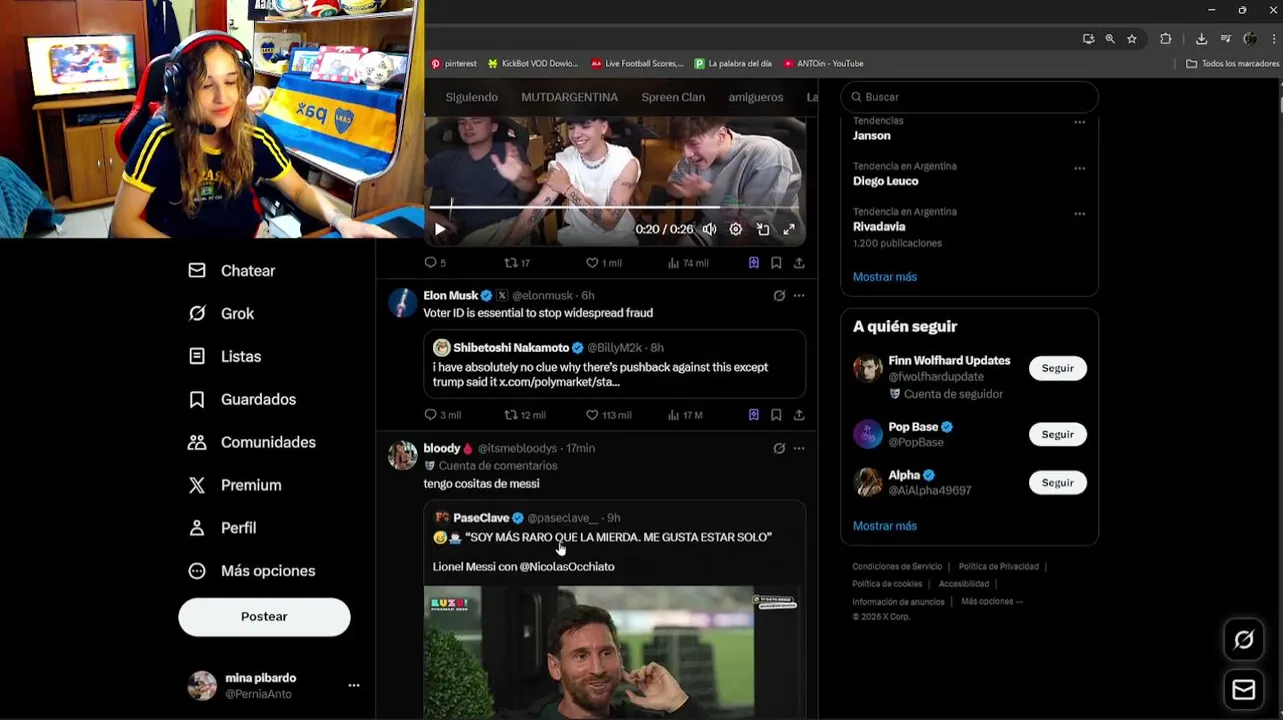Open Condiciones de Servicio link
1283x720 pixels.
click(897, 567)
